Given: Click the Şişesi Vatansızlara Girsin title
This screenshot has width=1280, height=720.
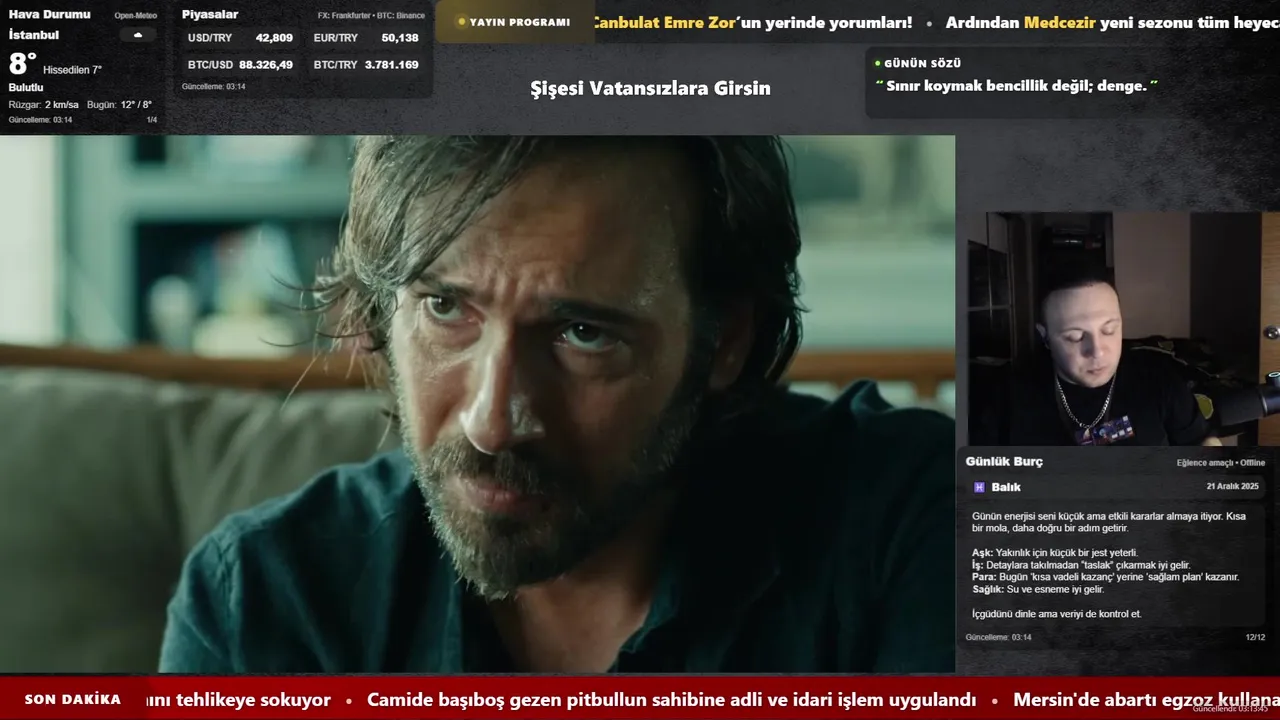Looking at the screenshot, I should point(650,88).
